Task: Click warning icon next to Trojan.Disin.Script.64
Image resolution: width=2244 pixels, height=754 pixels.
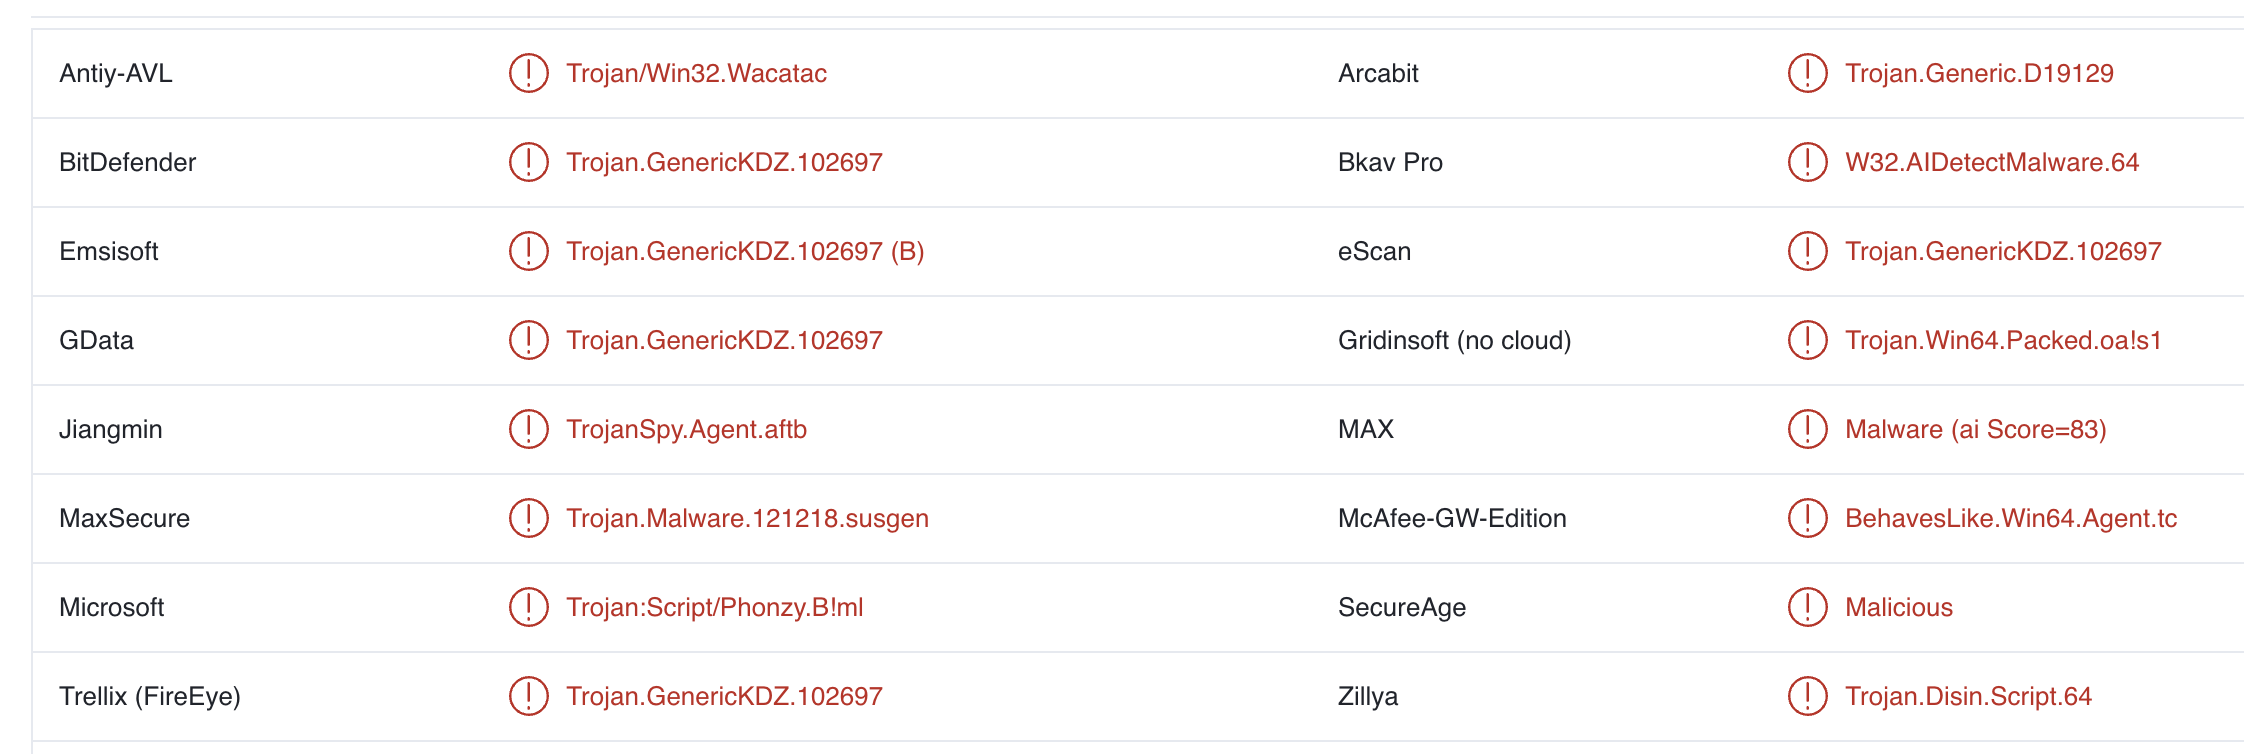Action: (1807, 696)
